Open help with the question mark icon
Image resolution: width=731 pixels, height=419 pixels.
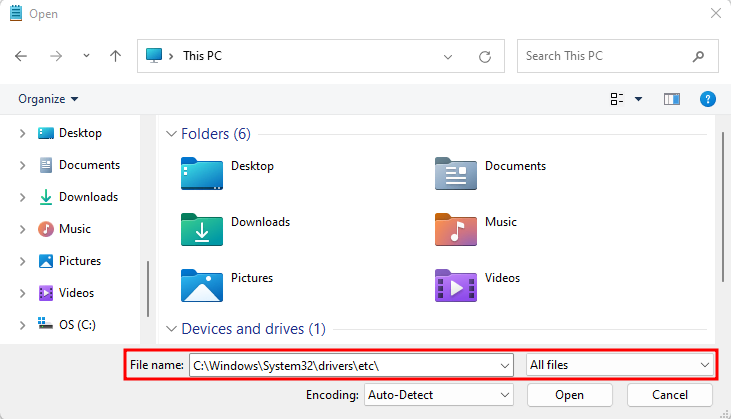click(707, 99)
